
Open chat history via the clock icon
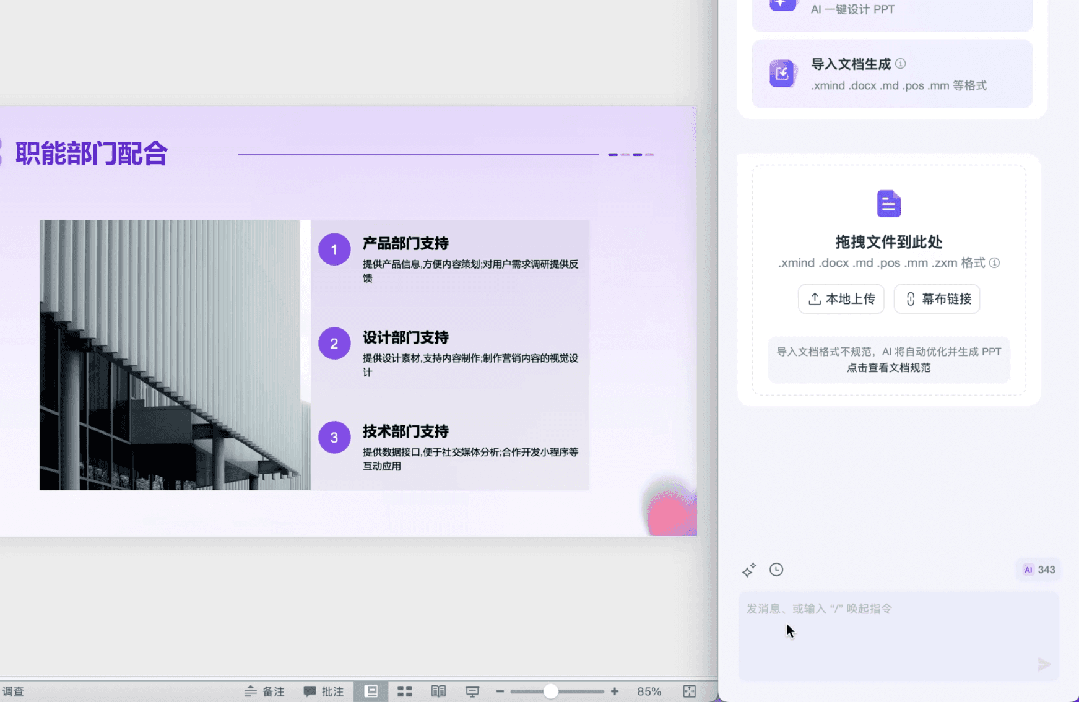[777, 569]
